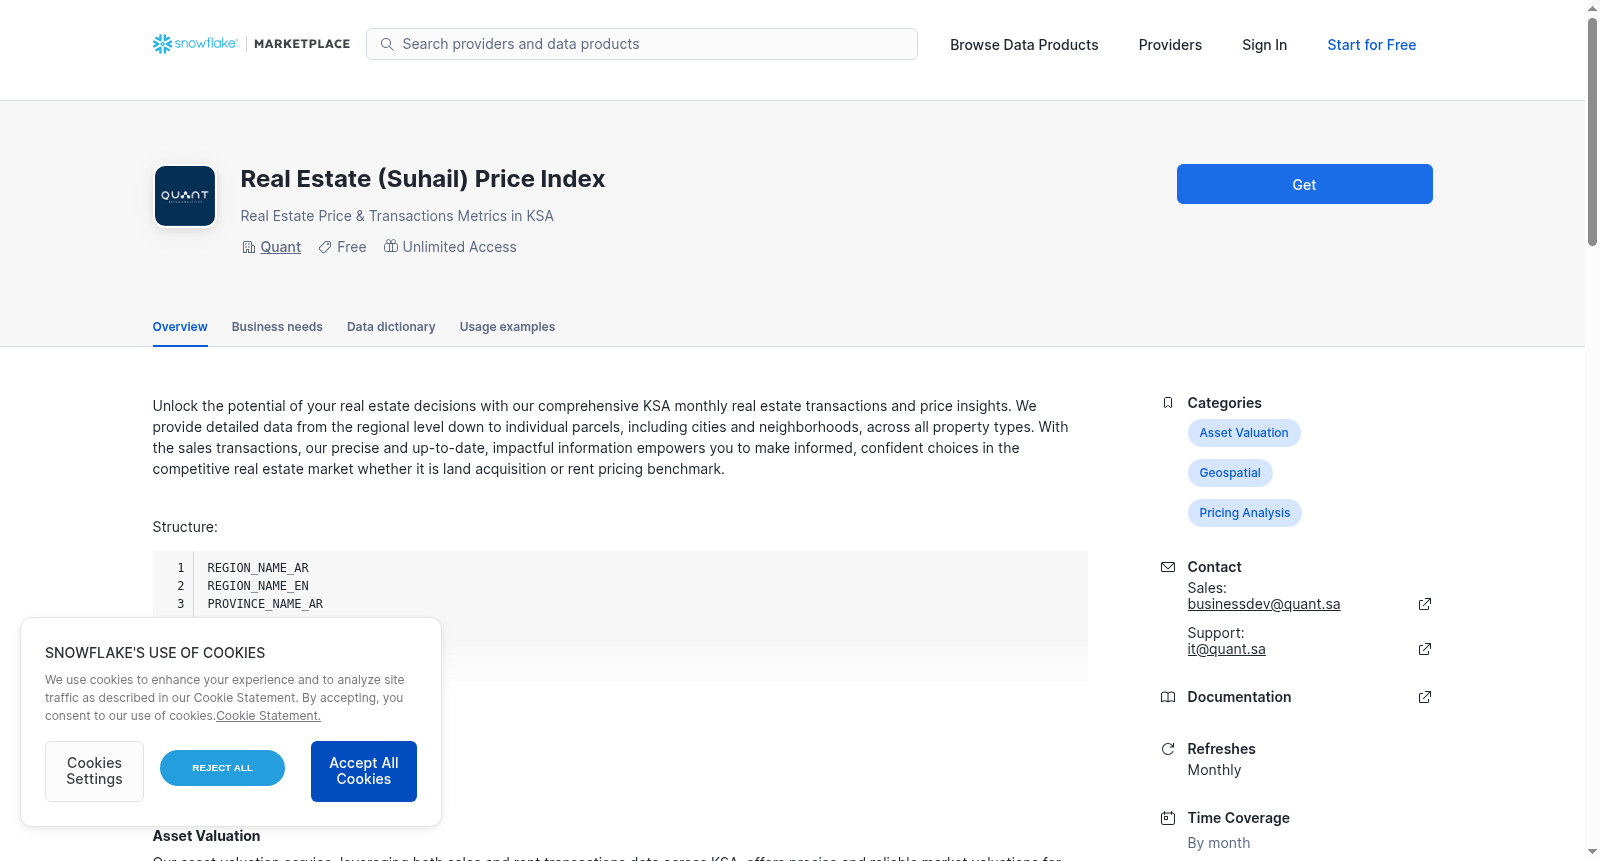Click the search magnifier icon

click(387, 44)
